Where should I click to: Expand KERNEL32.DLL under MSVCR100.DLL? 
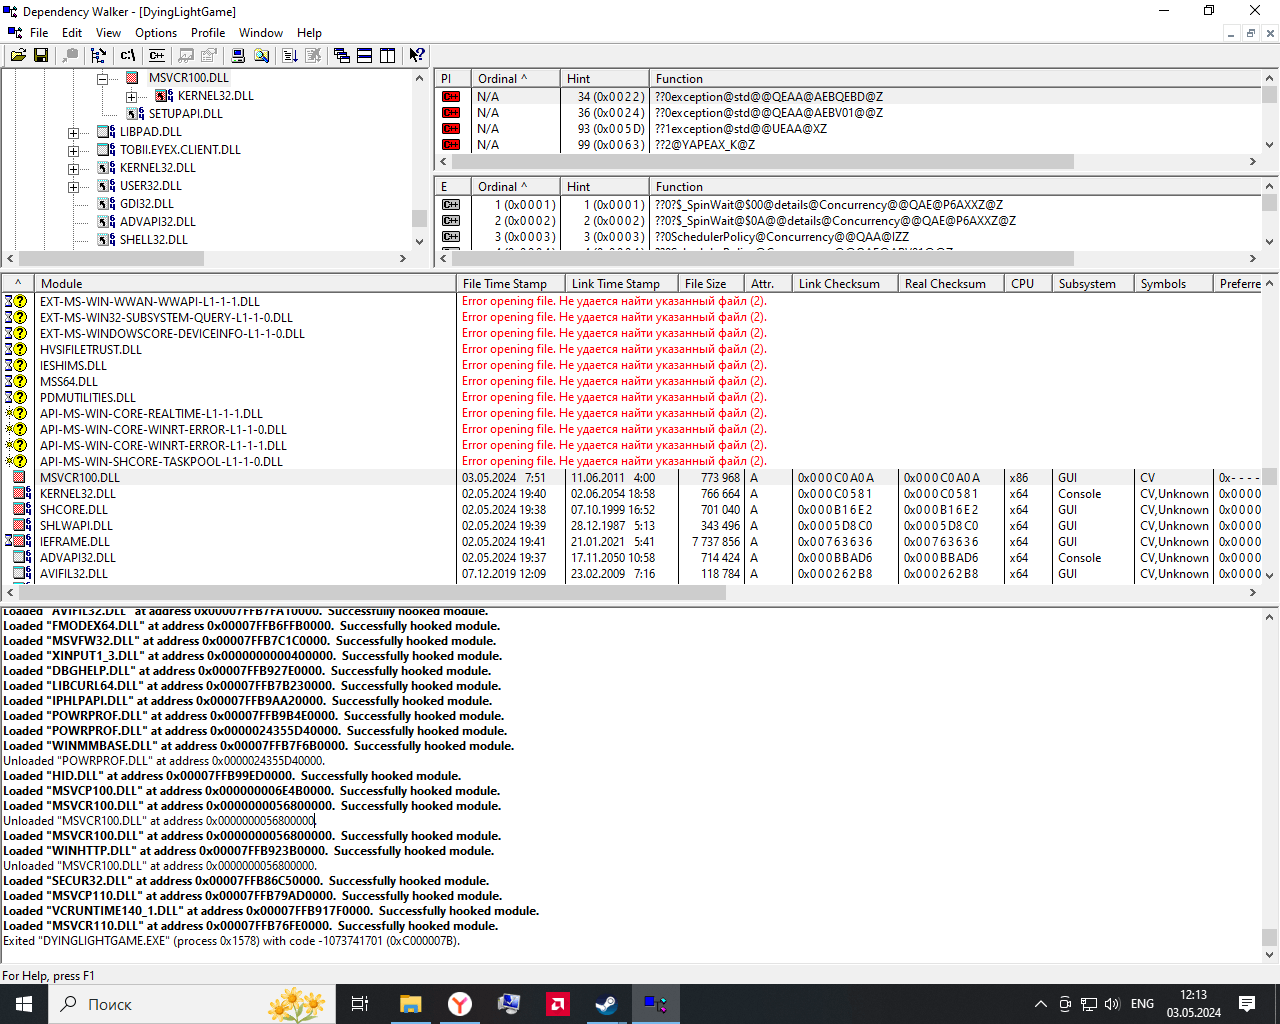pyautogui.click(x=131, y=96)
